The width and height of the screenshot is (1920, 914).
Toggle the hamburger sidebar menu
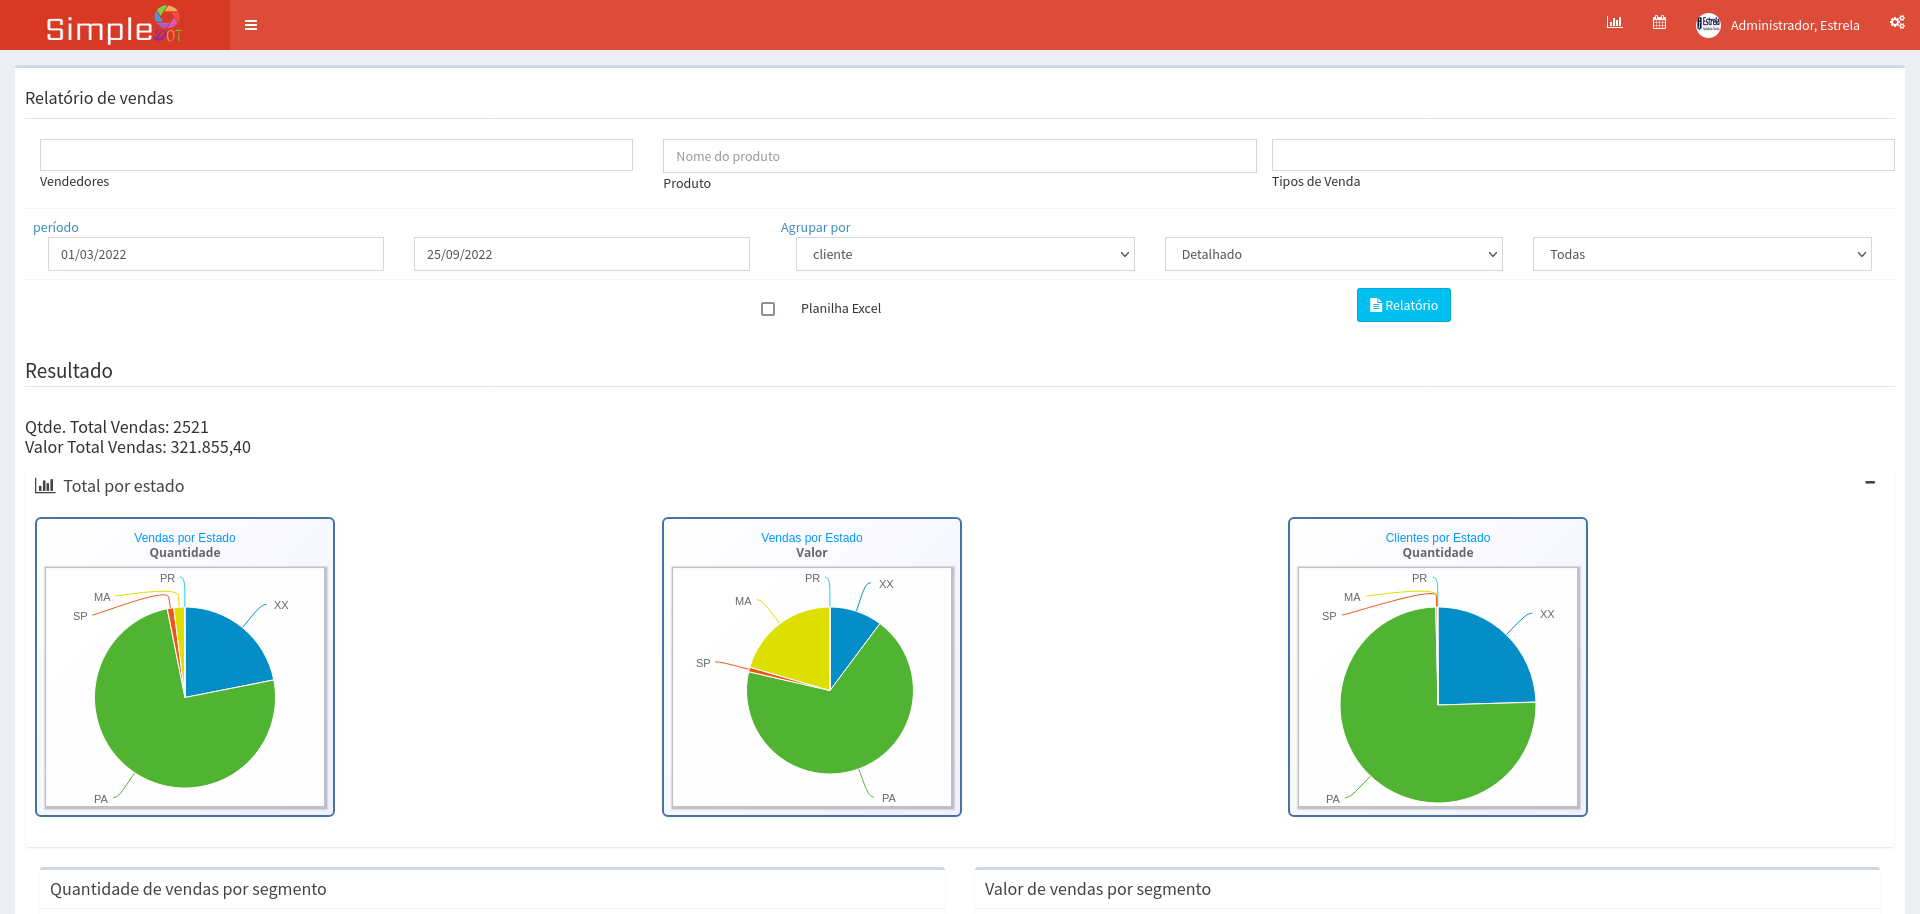pos(251,25)
